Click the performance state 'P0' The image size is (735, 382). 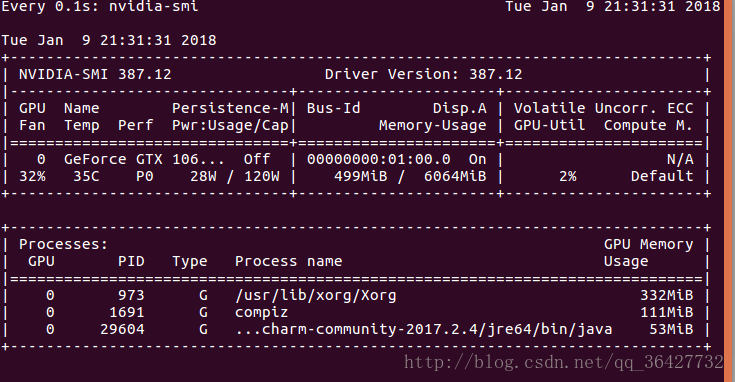[x=144, y=176]
